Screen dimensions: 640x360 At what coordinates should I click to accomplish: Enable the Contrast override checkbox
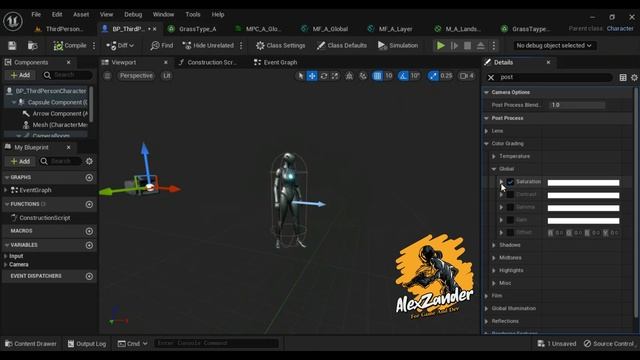click(510, 195)
